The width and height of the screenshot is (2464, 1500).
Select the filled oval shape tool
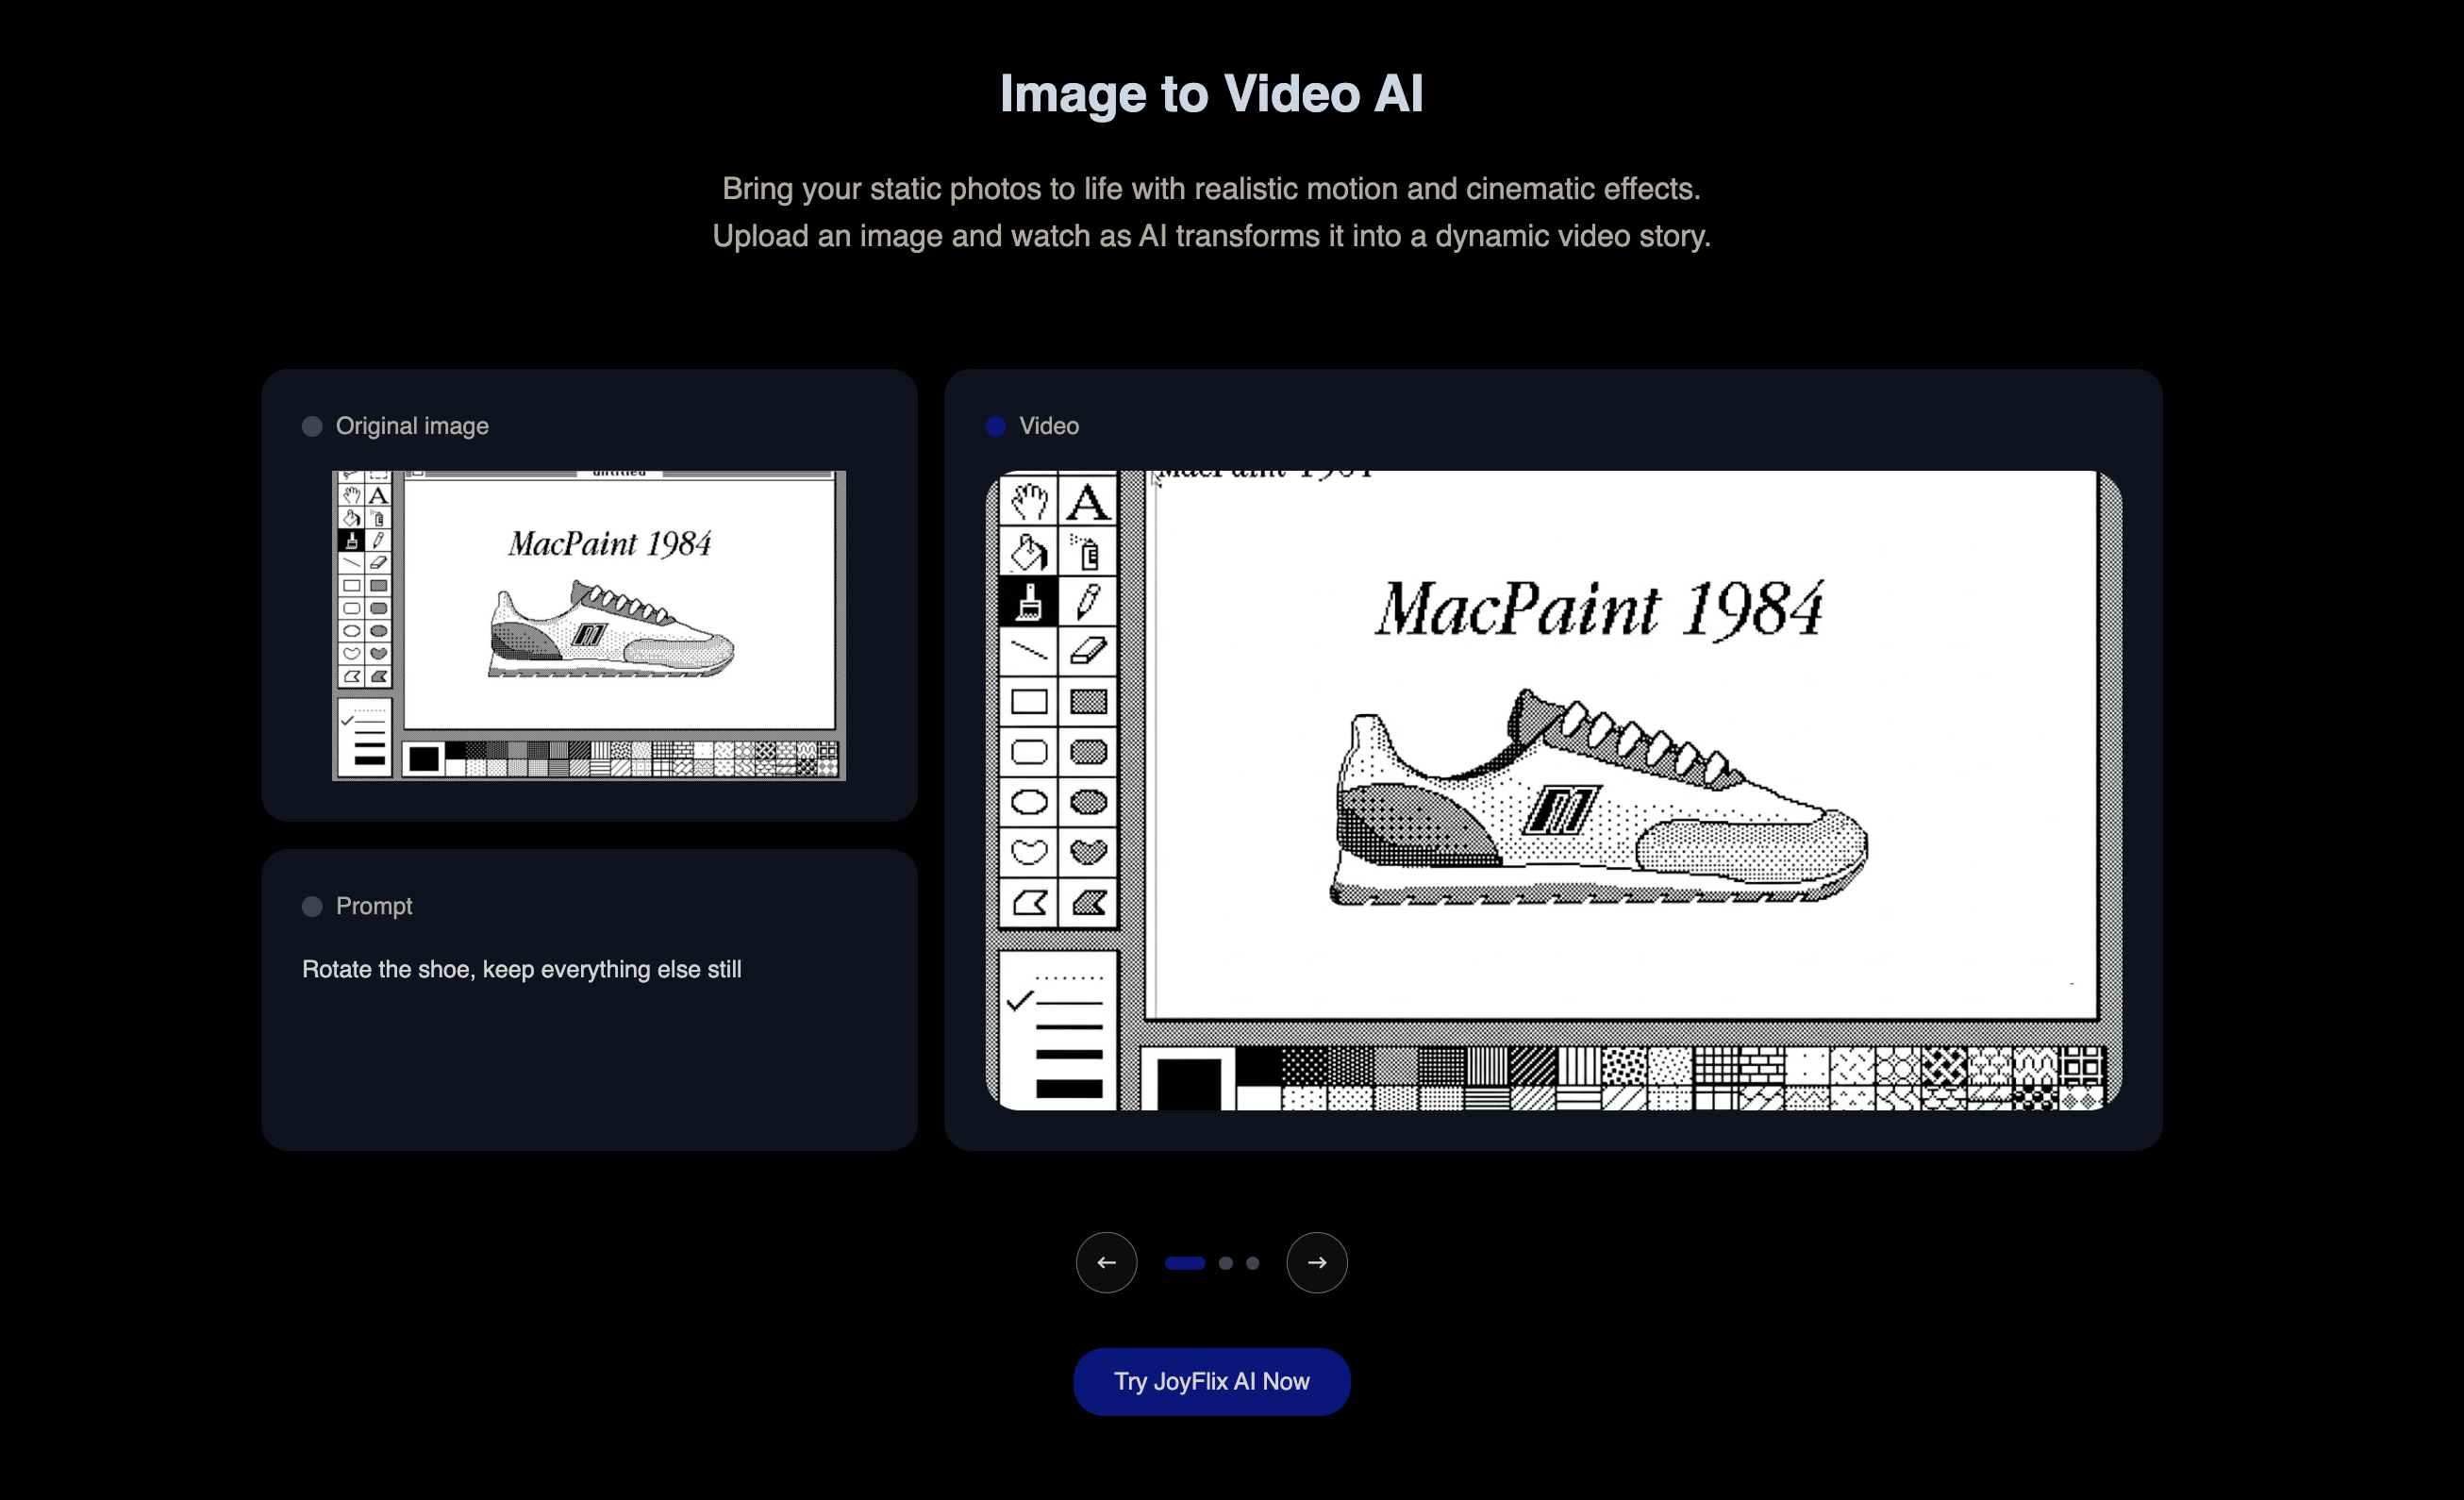coord(1088,801)
